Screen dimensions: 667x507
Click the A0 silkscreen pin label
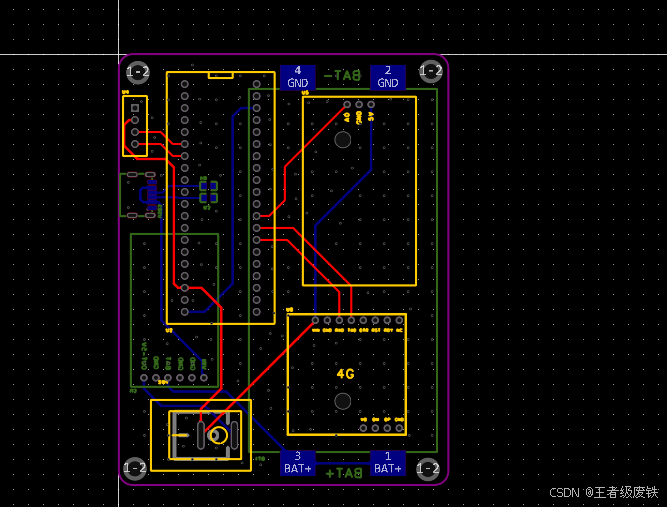point(347,117)
